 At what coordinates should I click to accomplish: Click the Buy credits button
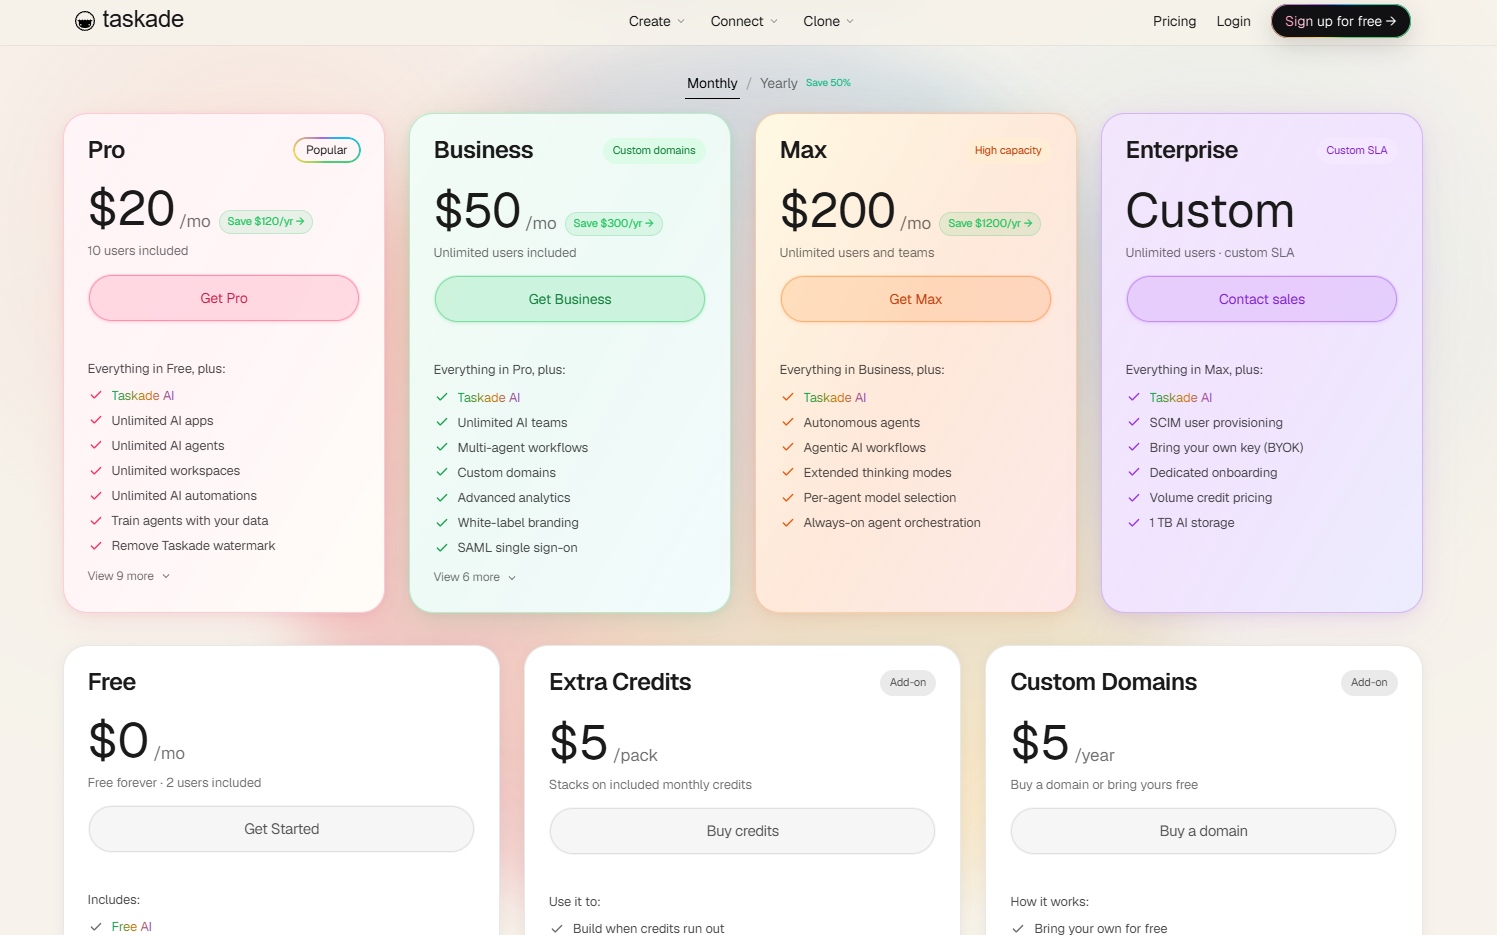(743, 831)
